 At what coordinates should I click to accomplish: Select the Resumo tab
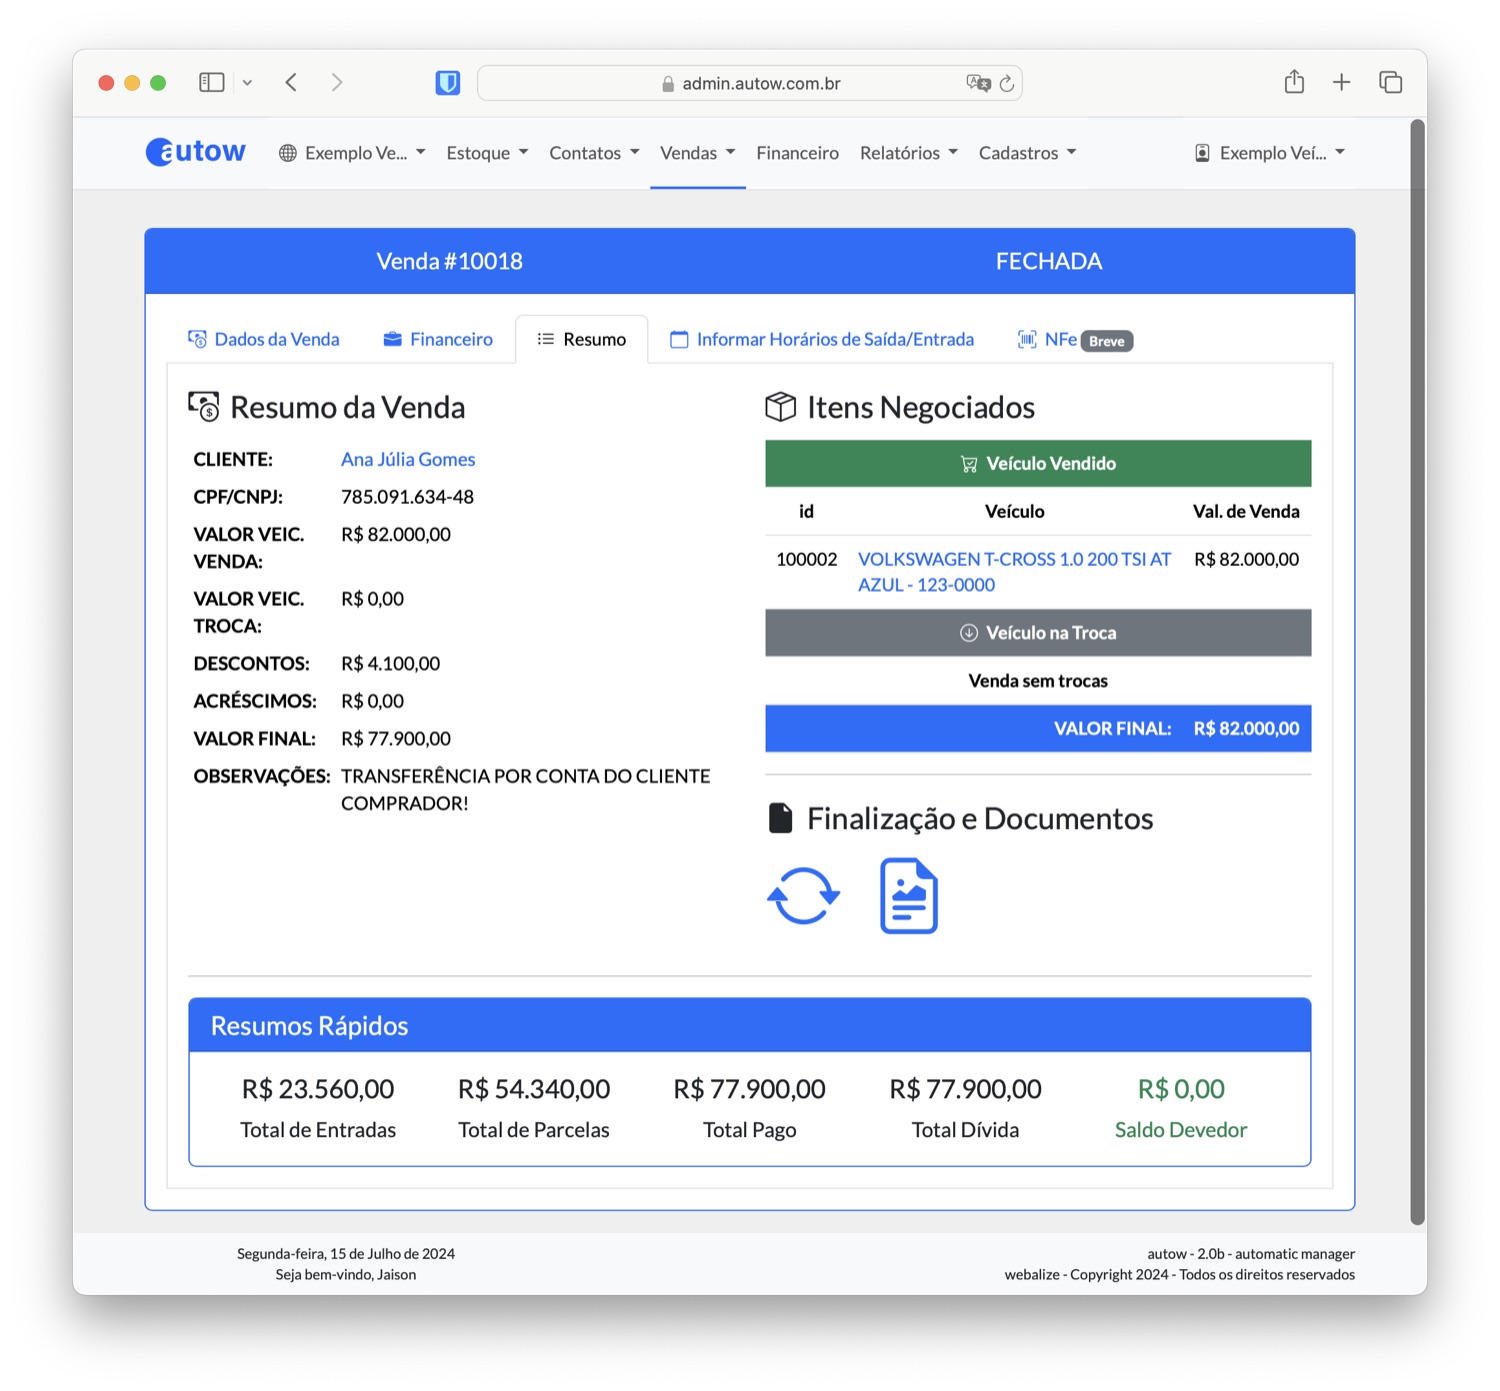tap(582, 339)
